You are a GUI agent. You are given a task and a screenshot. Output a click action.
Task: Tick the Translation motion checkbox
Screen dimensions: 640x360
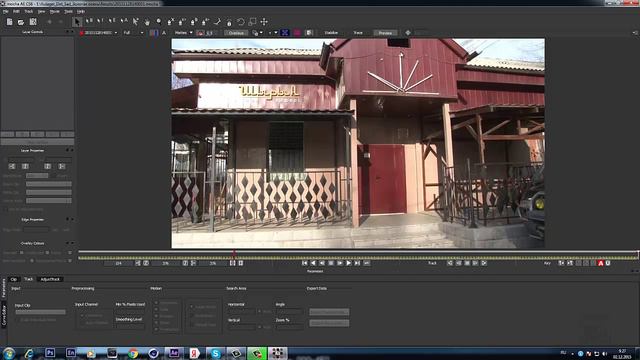tap(156, 303)
